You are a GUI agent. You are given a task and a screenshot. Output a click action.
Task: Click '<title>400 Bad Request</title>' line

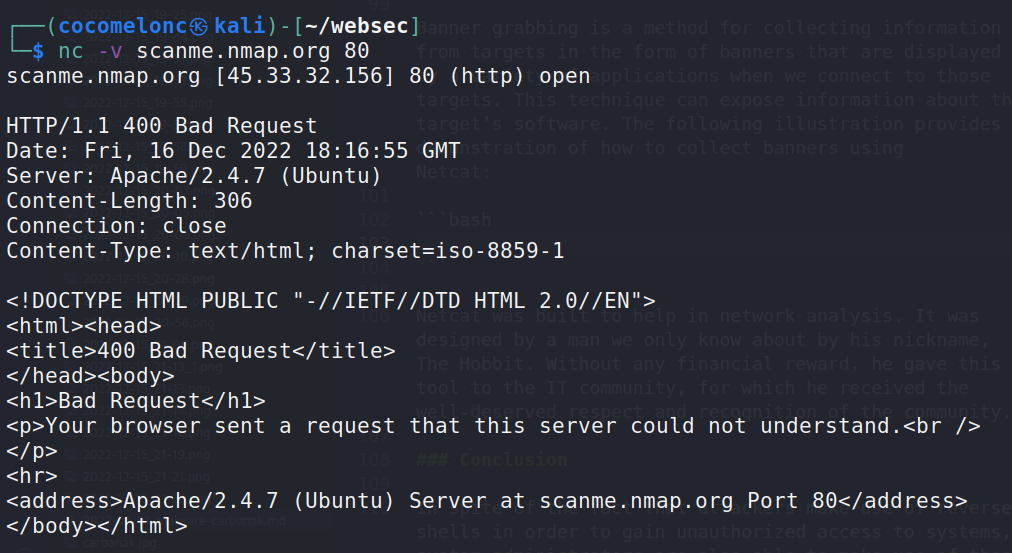coord(200,350)
